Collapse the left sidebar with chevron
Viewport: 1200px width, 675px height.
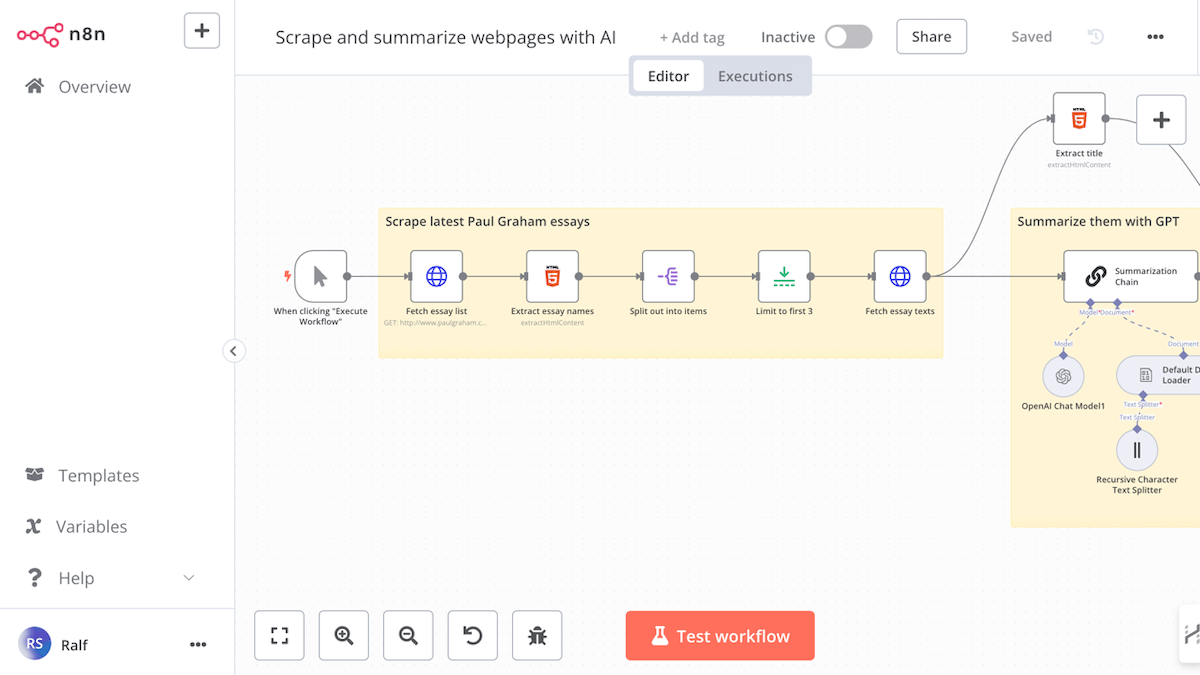pos(233,351)
